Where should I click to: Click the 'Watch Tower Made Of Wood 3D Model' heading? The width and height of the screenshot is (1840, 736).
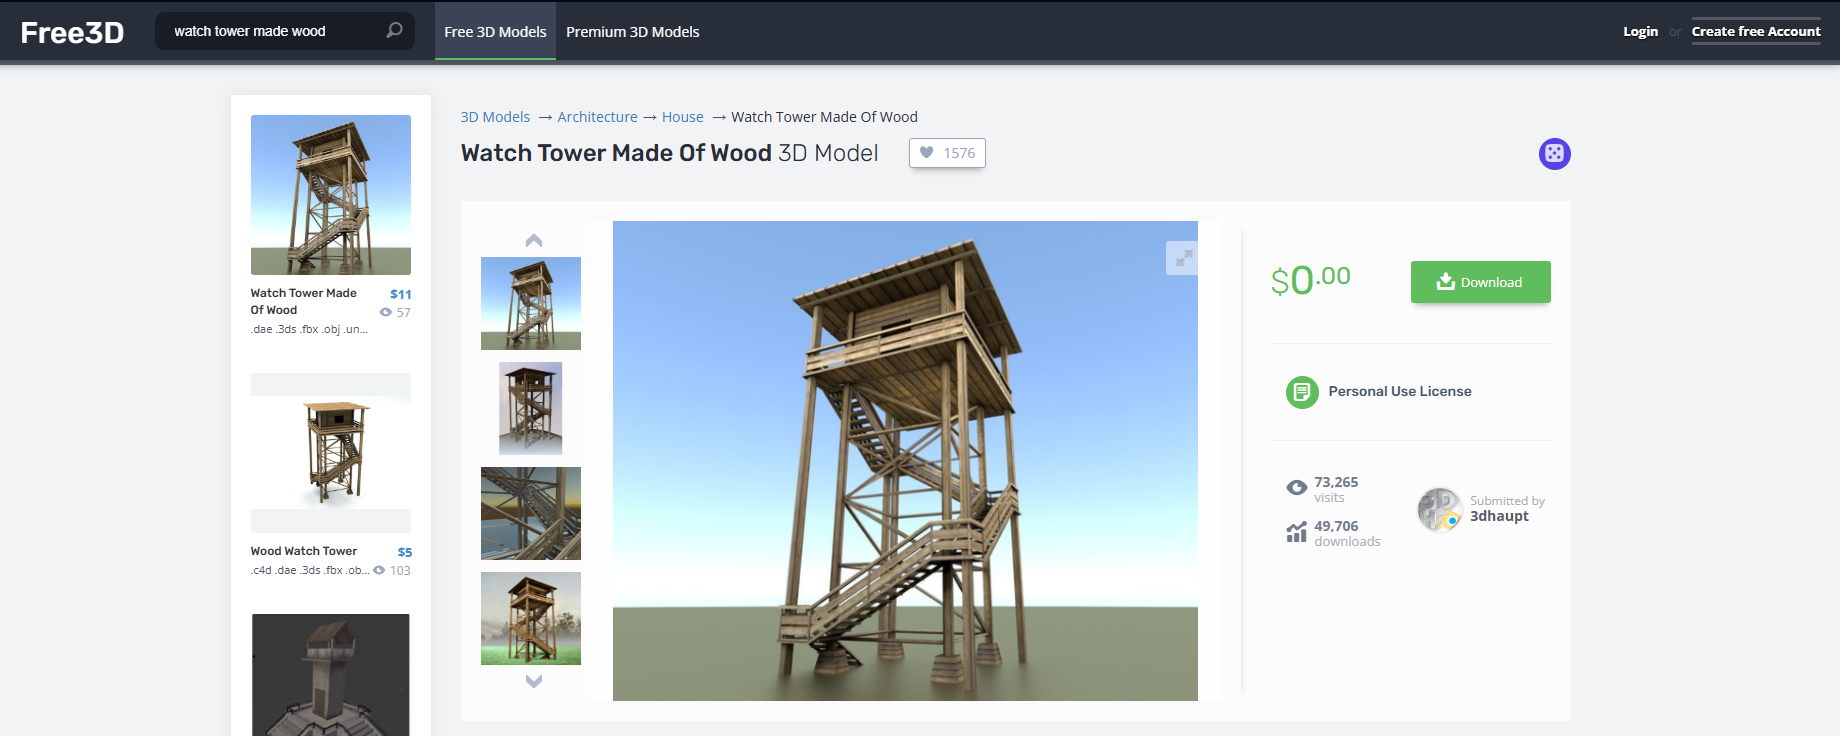tap(669, 153)
